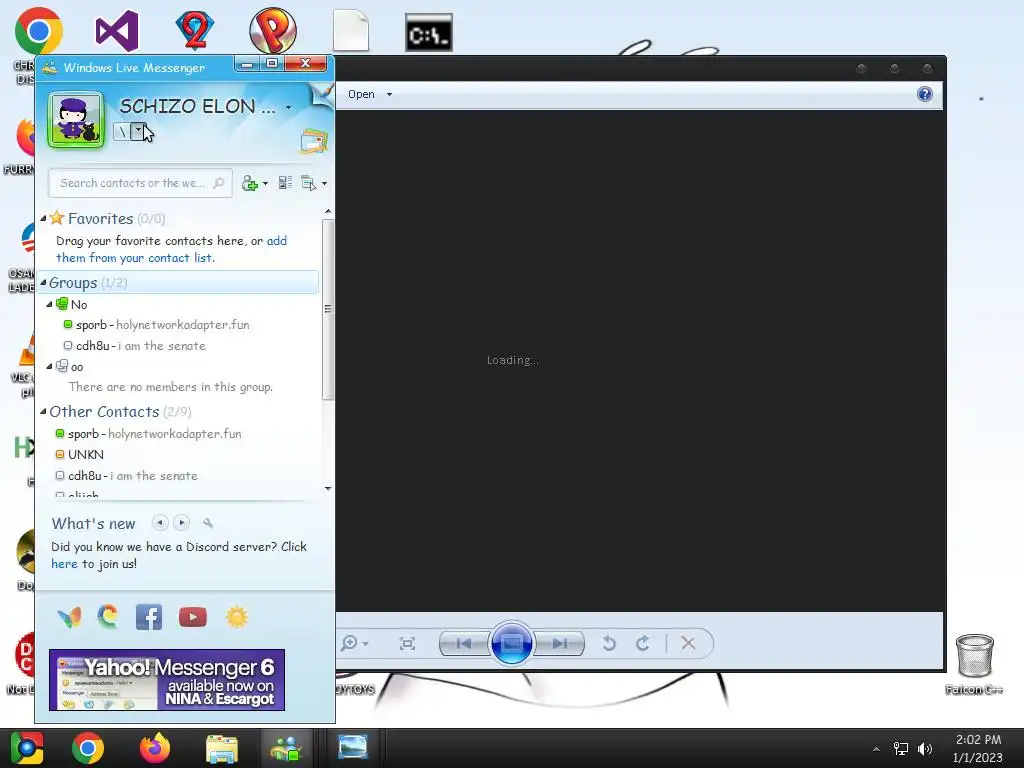
Task: Open the Add a contact dropdown arrow
Action: point(264,184)
